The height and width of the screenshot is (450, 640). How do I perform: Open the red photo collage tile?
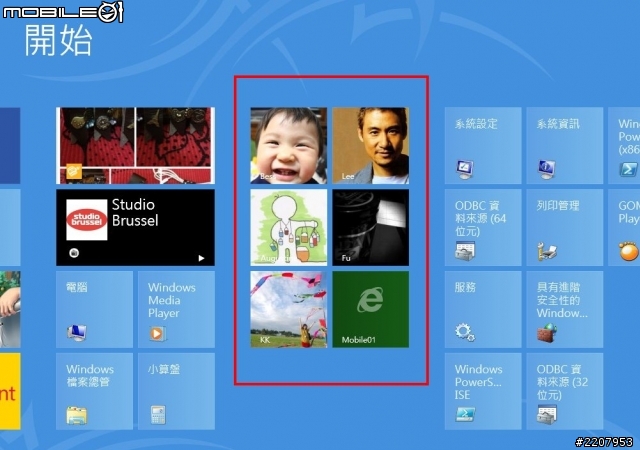click(x=136, y=145)
